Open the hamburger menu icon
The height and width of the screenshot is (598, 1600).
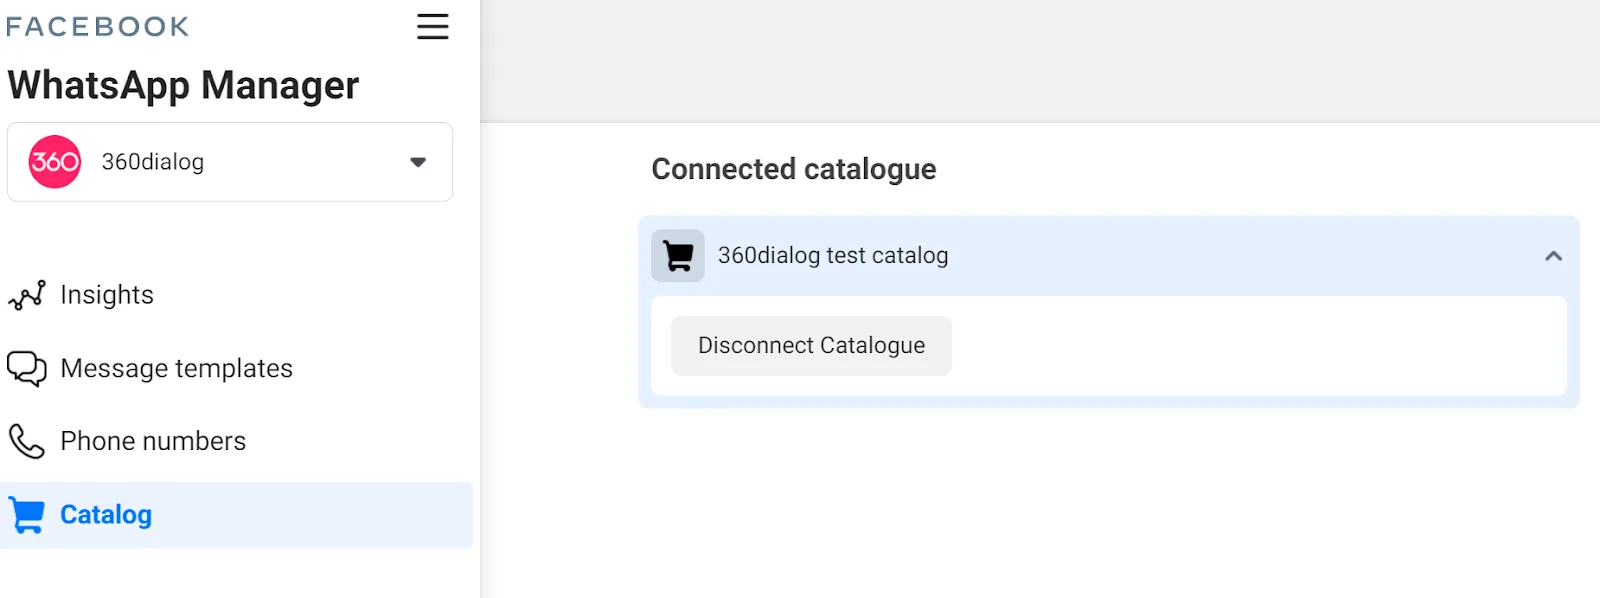coord(432,27)
